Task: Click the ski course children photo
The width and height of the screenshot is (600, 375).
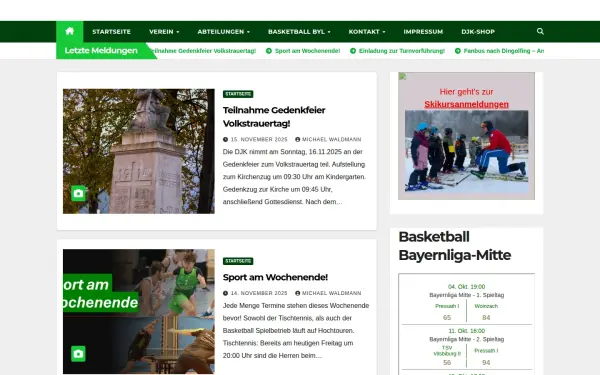Action: (x=466, y=151)
